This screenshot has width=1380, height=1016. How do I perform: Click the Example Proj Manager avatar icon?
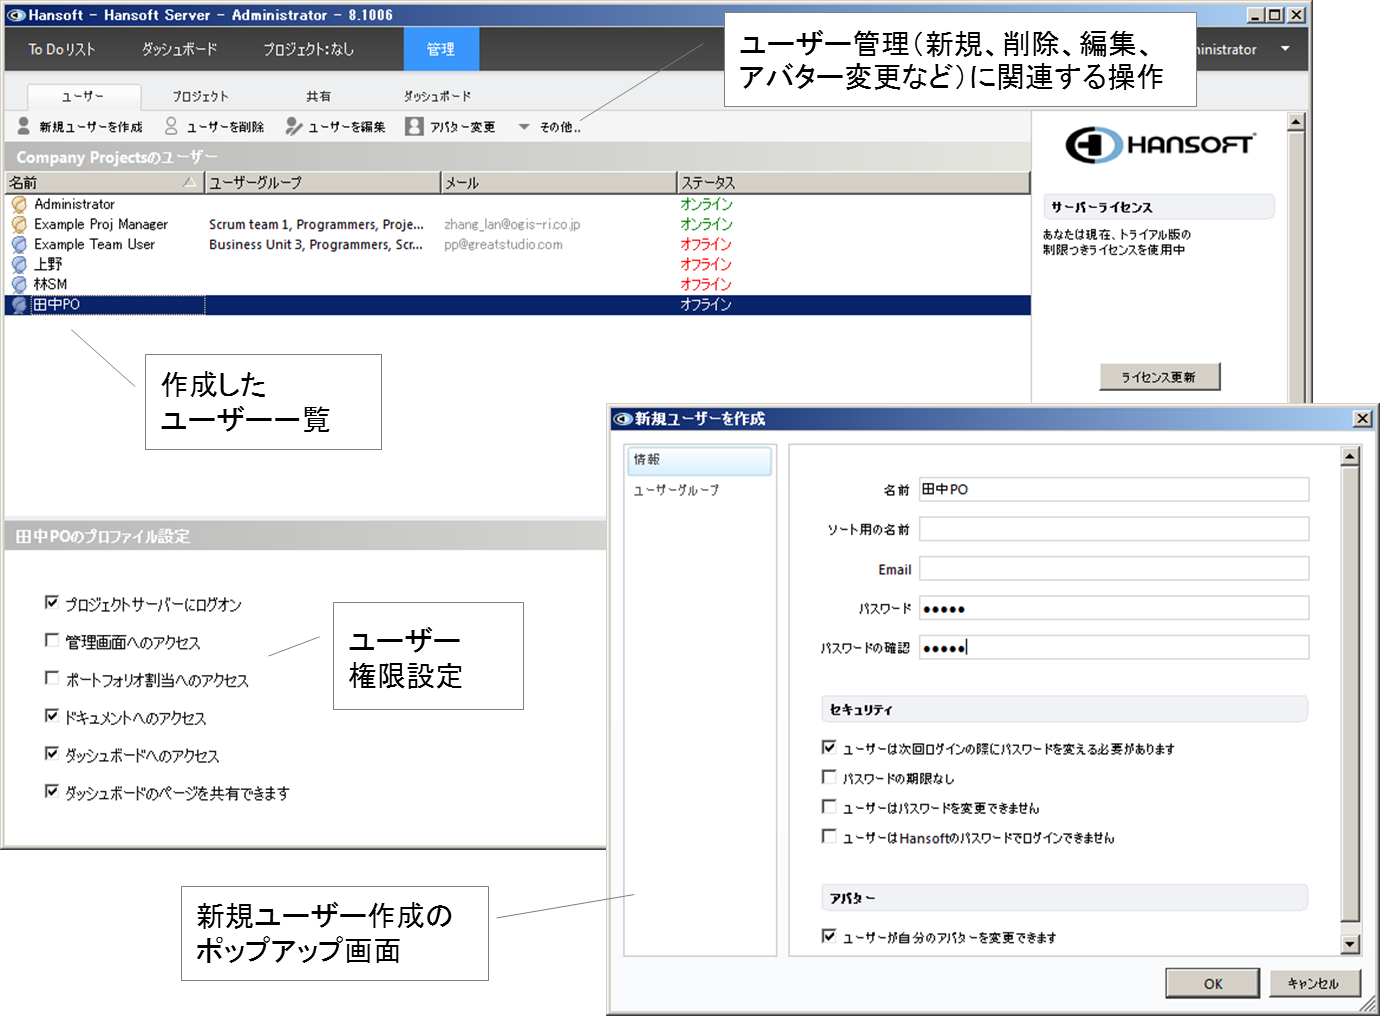(19, 224)
